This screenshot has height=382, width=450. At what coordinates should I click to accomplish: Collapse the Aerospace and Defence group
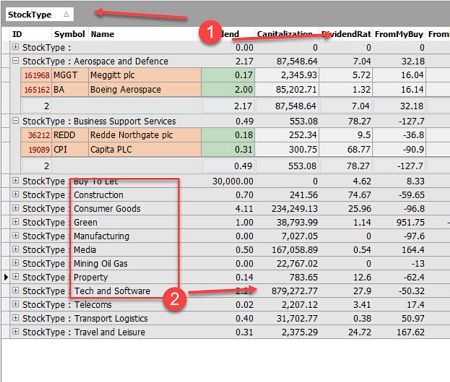coord(15,61)
